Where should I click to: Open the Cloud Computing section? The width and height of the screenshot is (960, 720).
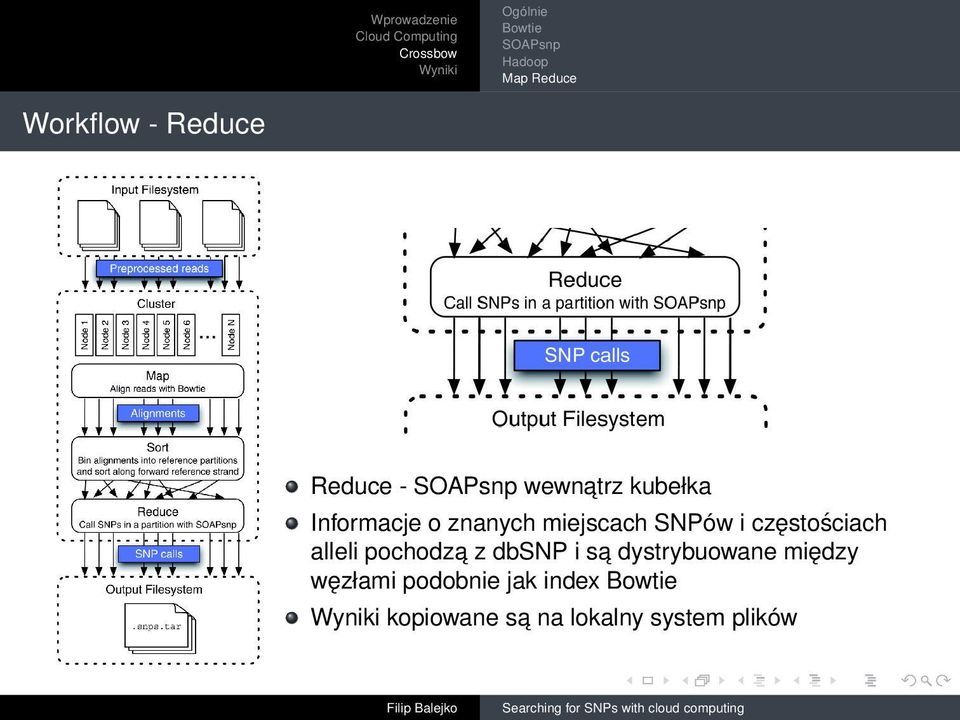tap(407, 37)
